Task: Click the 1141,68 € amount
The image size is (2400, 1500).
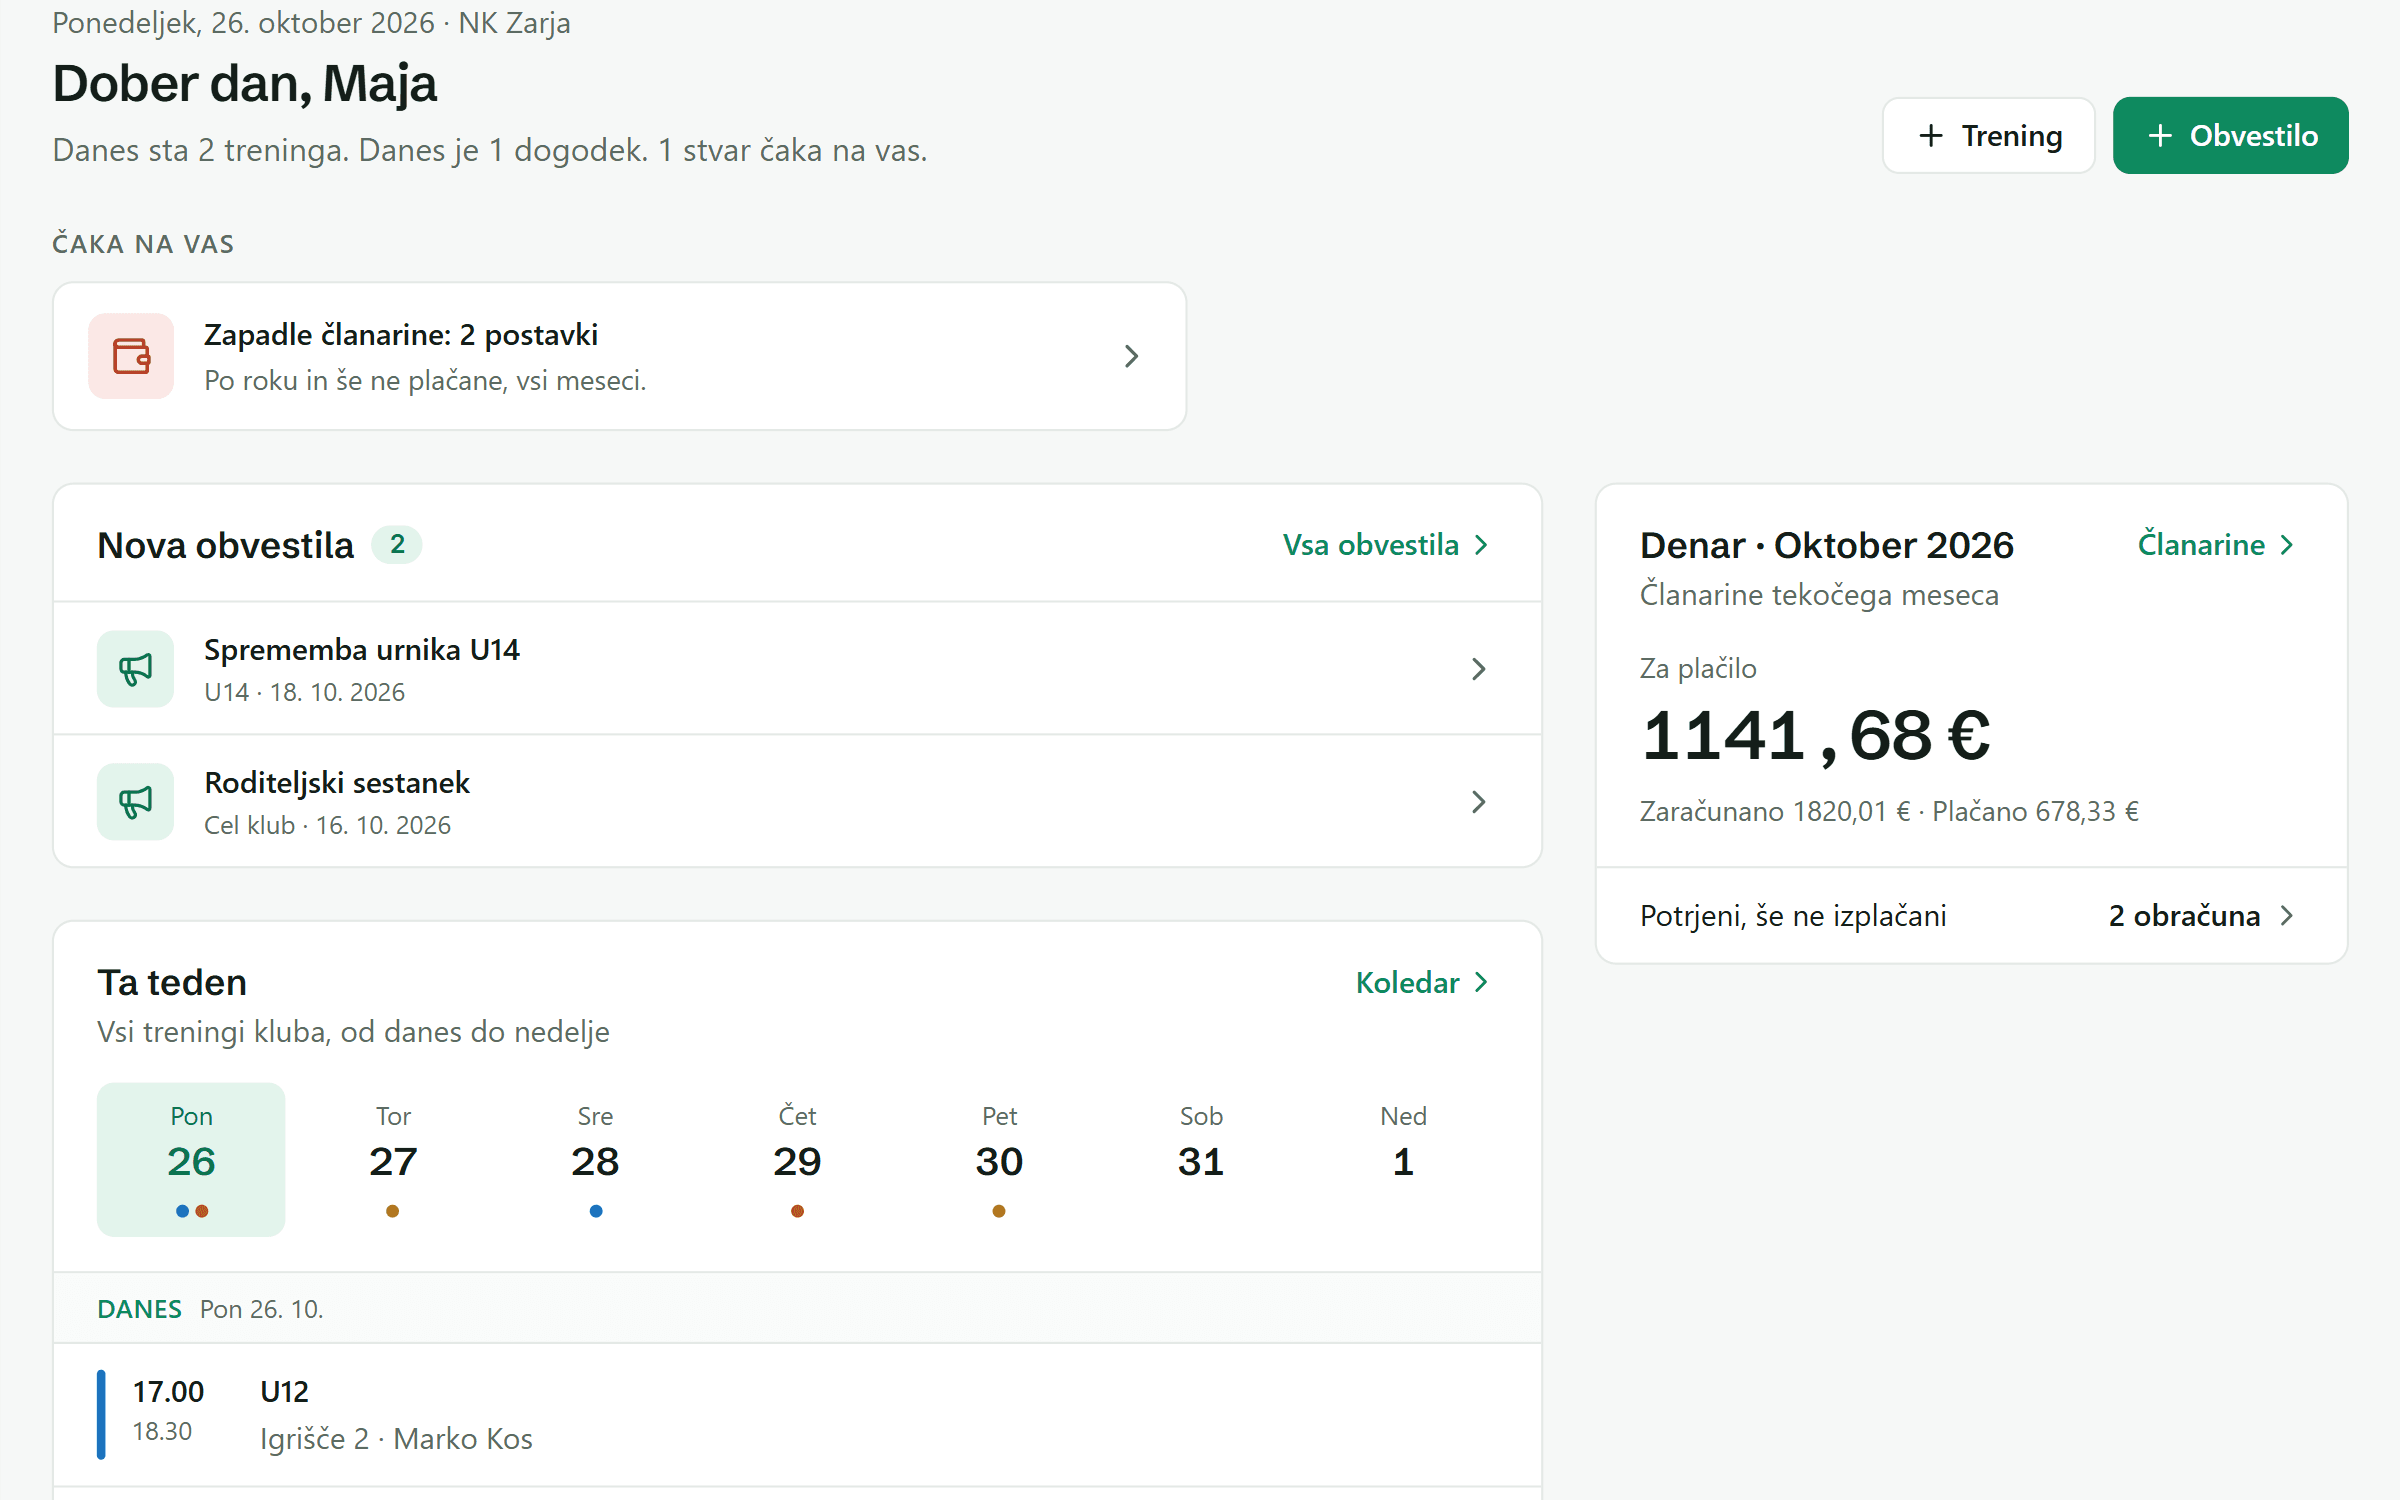Action: (x=1816, y=736)
